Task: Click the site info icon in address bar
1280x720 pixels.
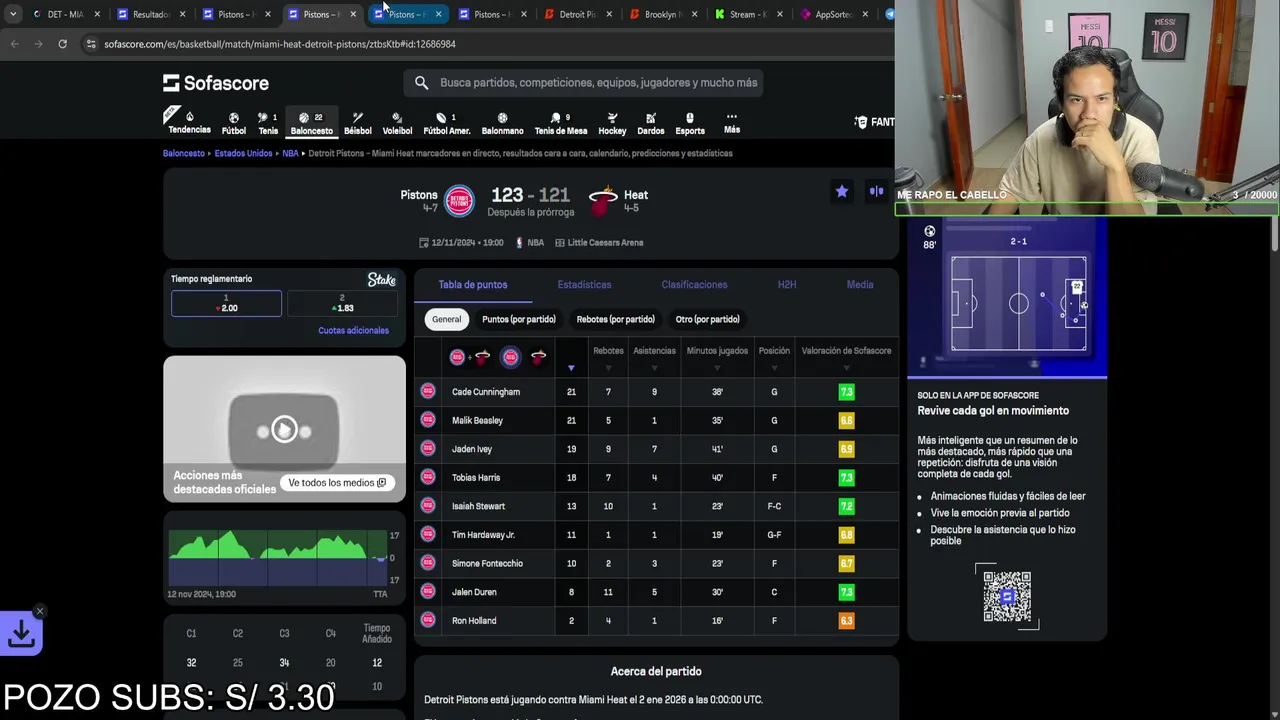Action: click(90, 44)
